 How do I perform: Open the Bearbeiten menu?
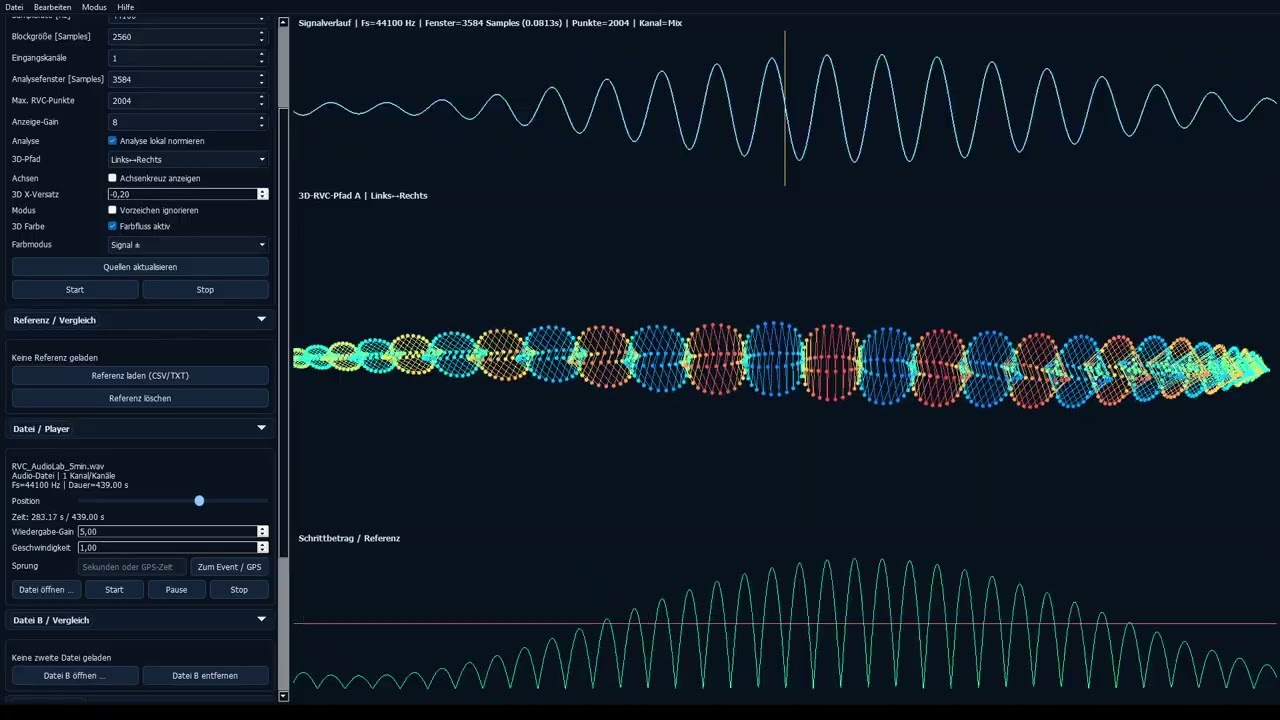point(52,7)
